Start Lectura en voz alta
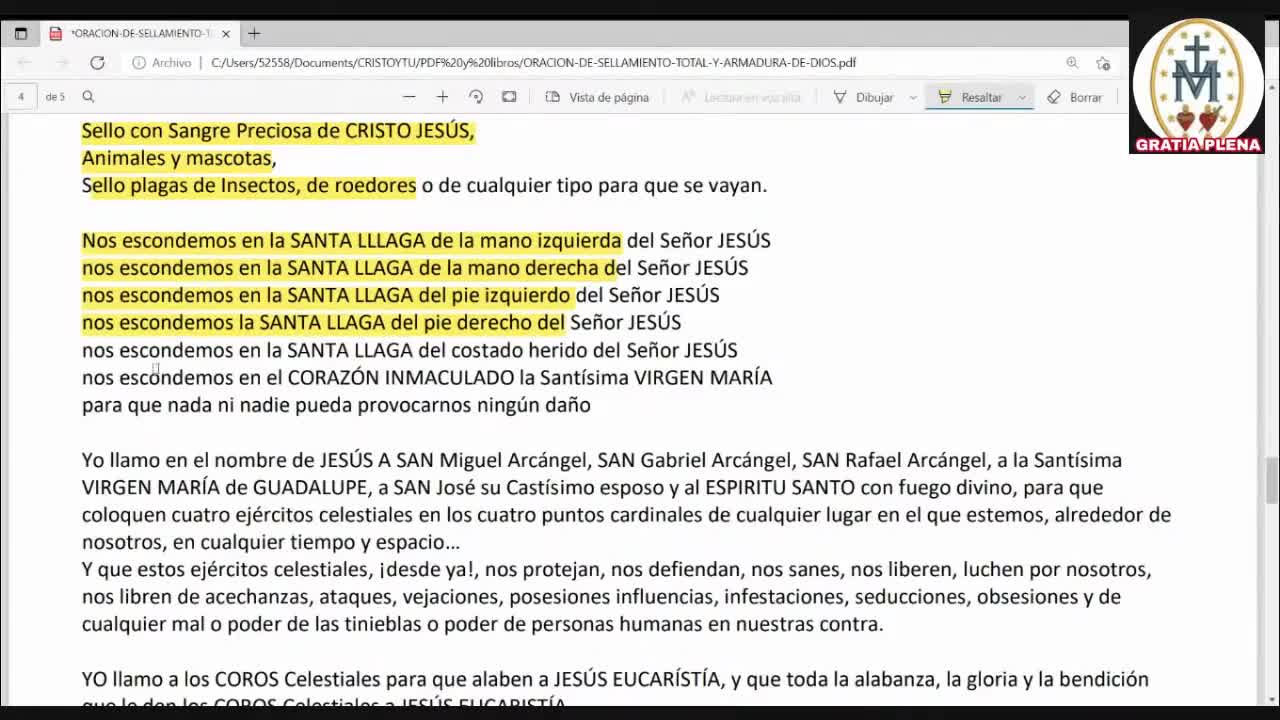This screenshot has height=720, width=1280. click(741, 97)
